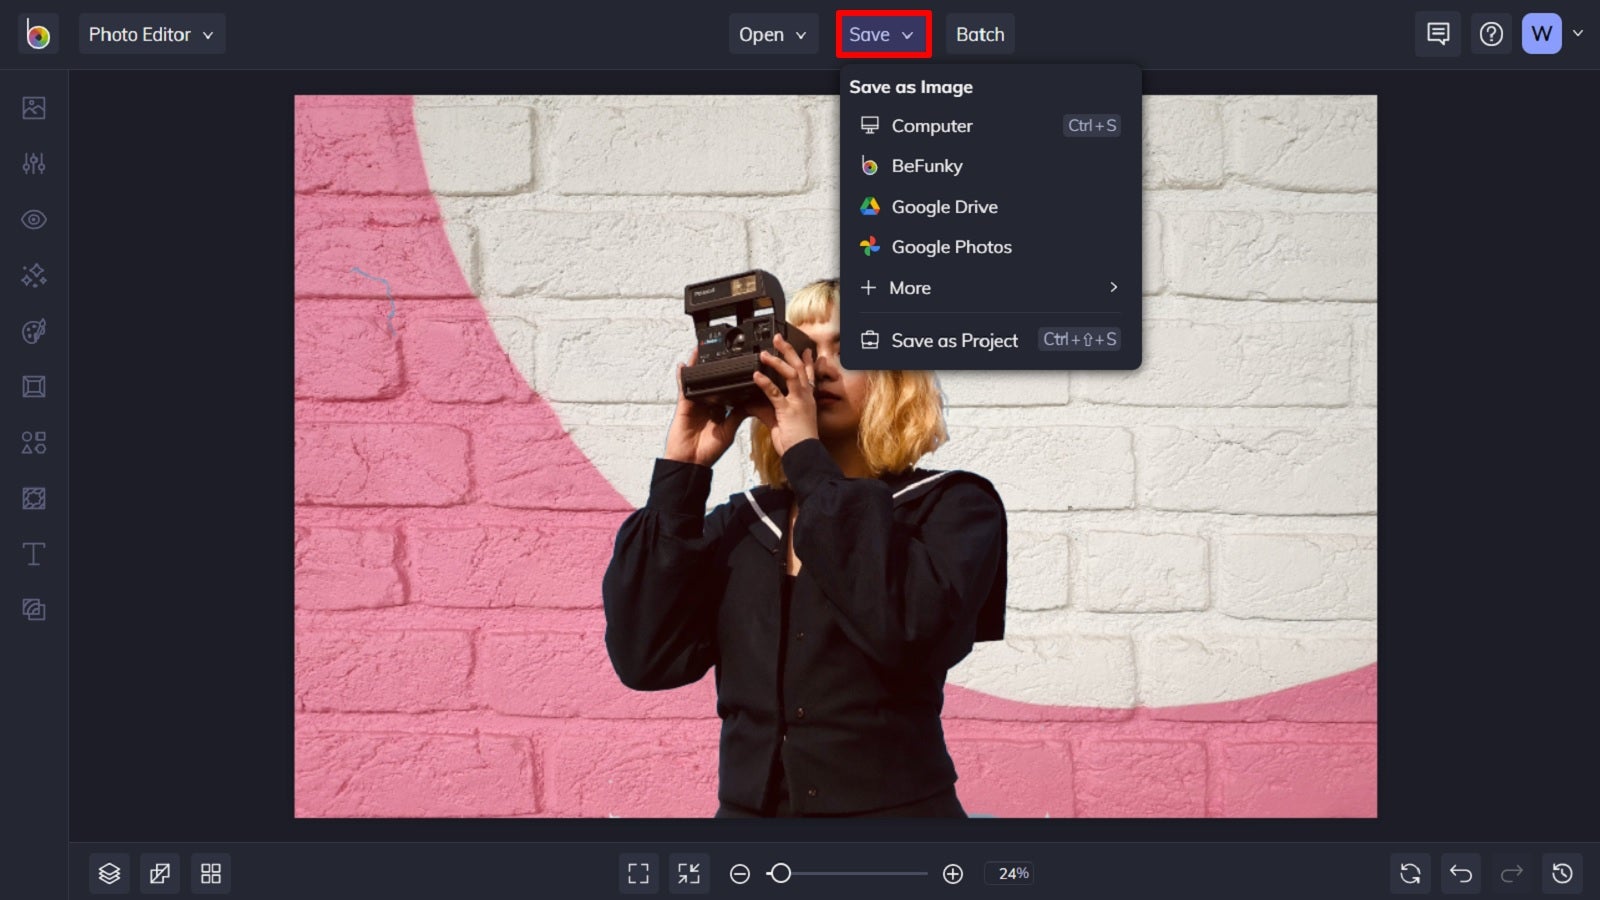This screenshot has height=900, width=1600.
Task: Open the Touch Up tool
Action: click(33, 219)
